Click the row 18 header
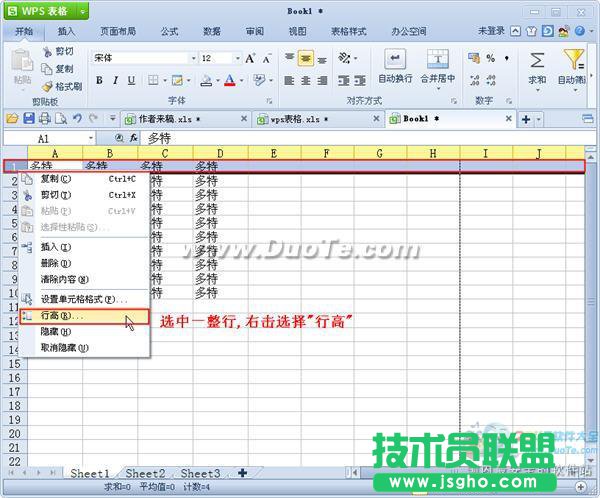The height and width of the screenshot is (498, 600). point(15,406)
